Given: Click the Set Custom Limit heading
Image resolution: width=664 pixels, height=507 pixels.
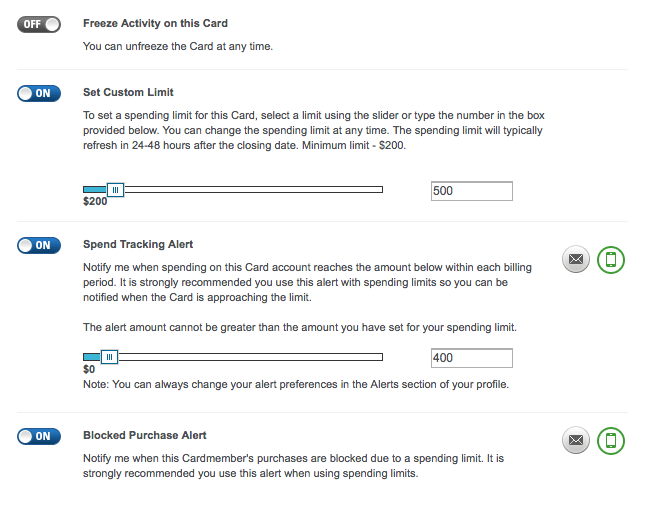Looking at the screenshot, I should pos(129,93).
